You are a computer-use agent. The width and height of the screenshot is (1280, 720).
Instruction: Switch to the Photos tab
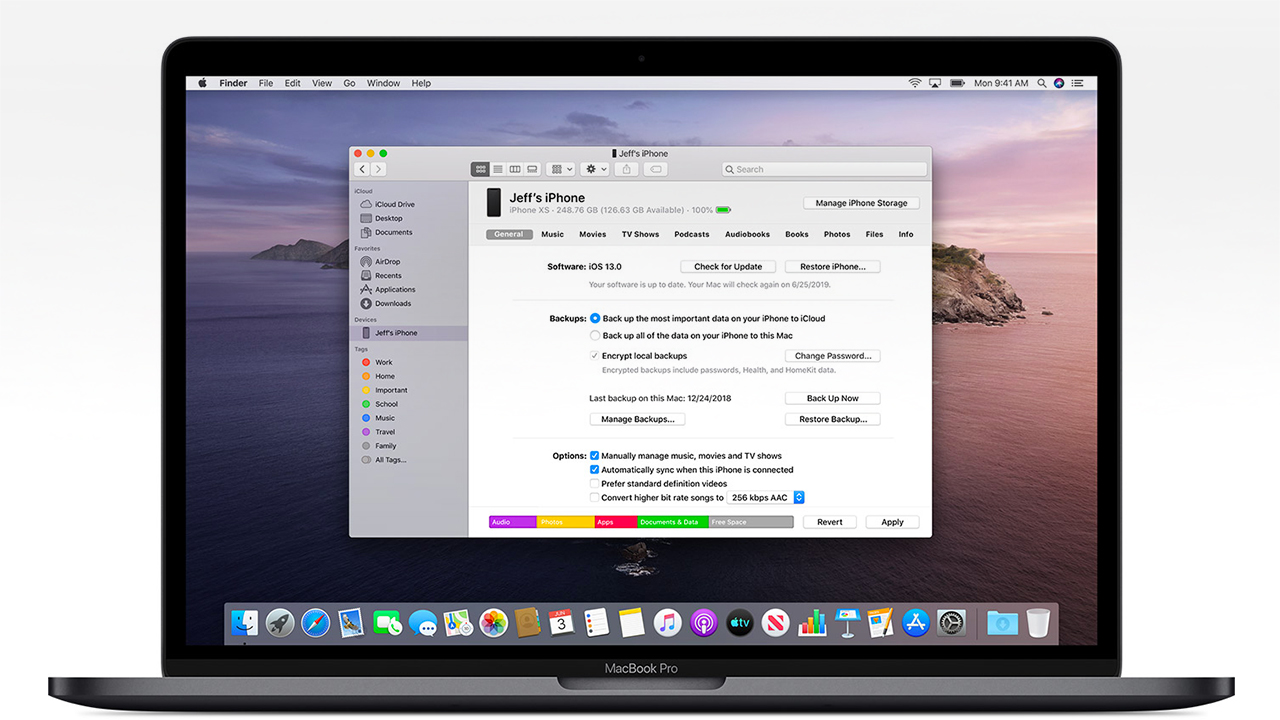coord(837,234)
